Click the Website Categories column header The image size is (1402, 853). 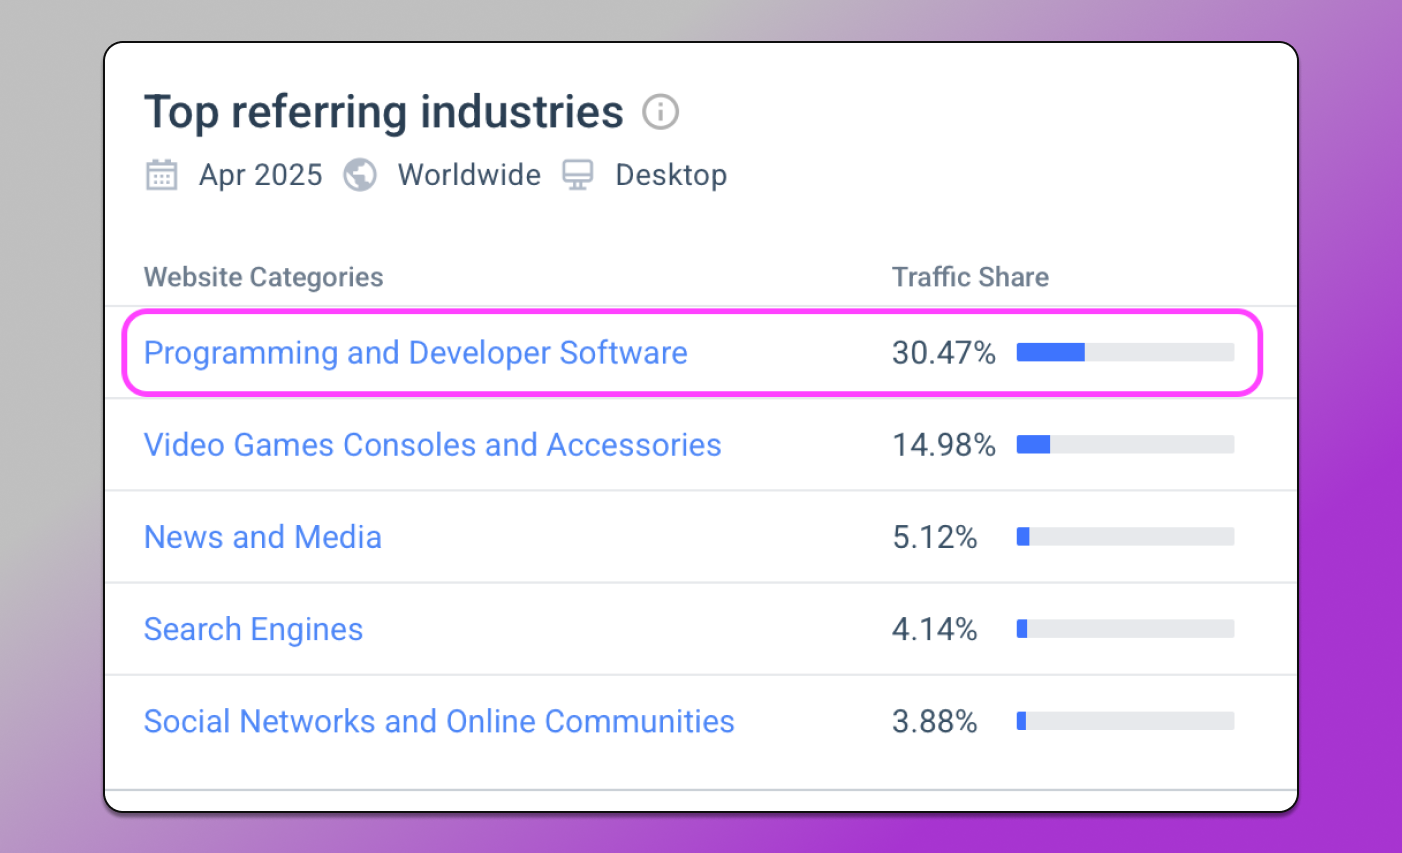263,277
